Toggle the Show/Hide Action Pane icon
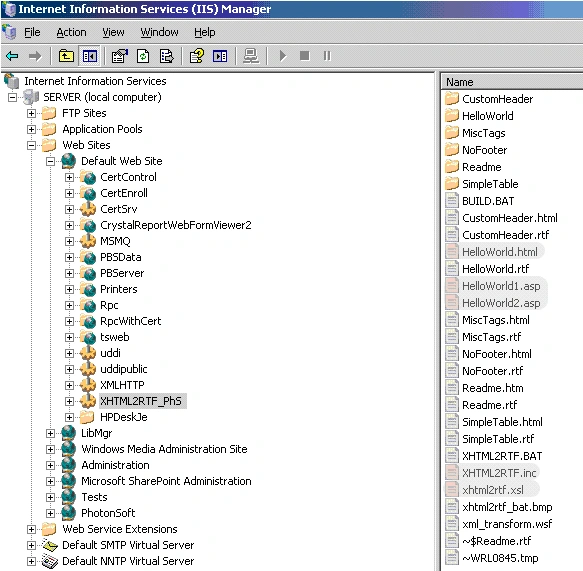 (x=220, y=56)
